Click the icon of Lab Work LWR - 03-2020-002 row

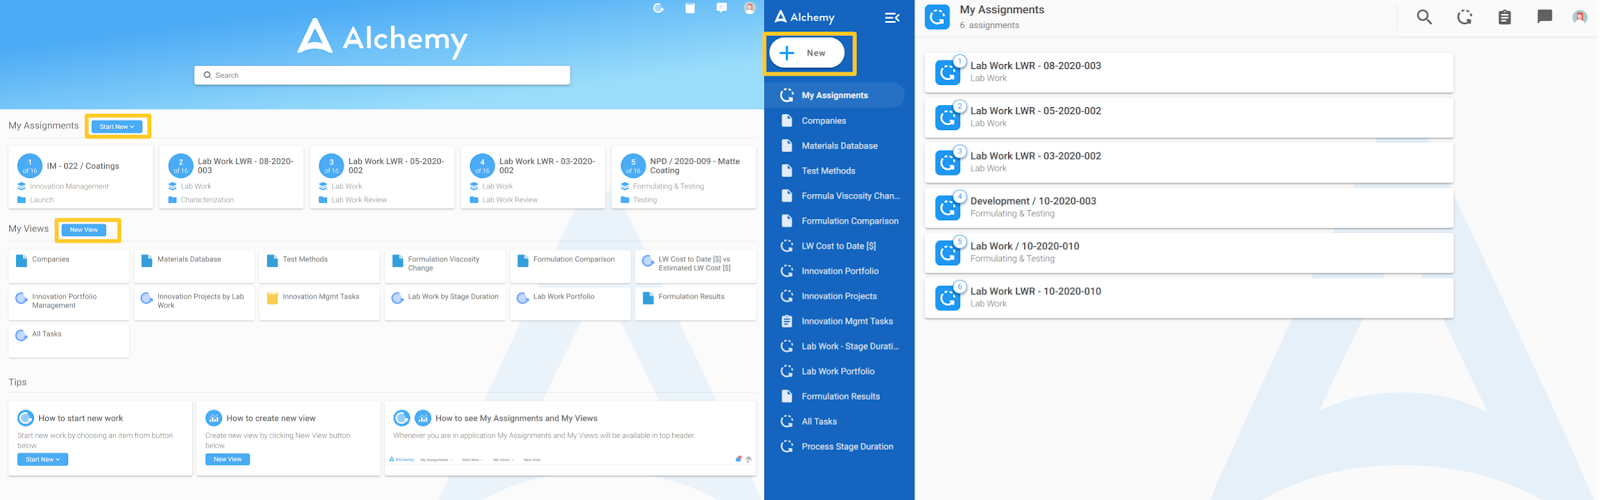[947, 162]
